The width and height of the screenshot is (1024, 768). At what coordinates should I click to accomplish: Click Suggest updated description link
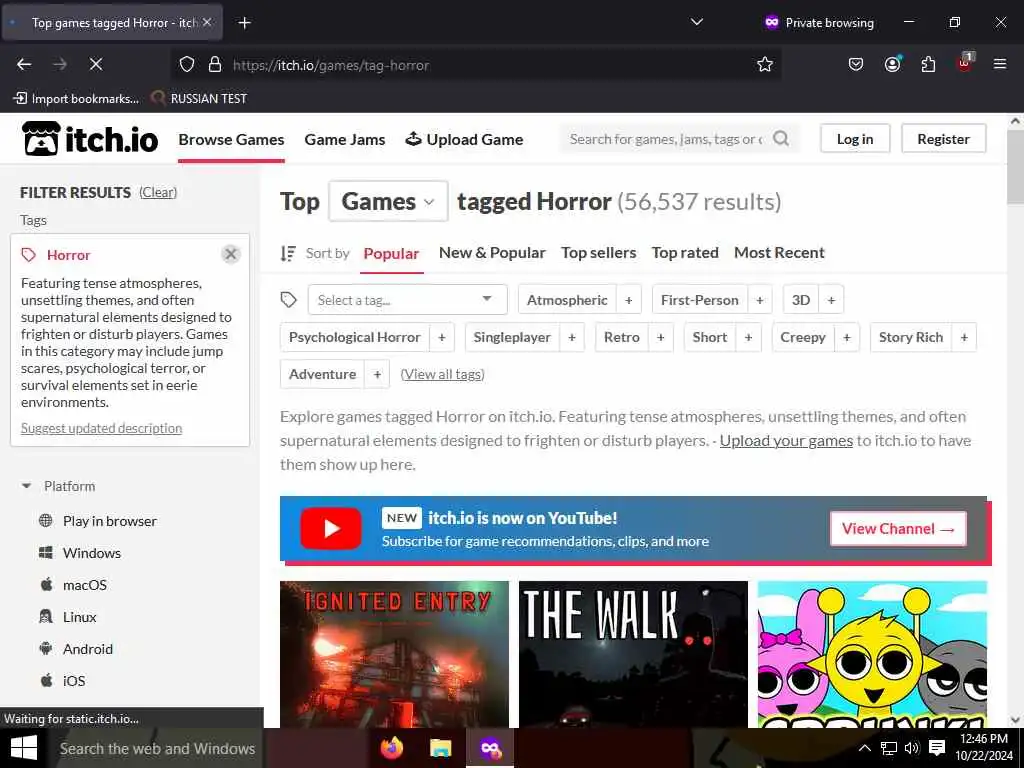pyautogui.click(x=101, y=428)
